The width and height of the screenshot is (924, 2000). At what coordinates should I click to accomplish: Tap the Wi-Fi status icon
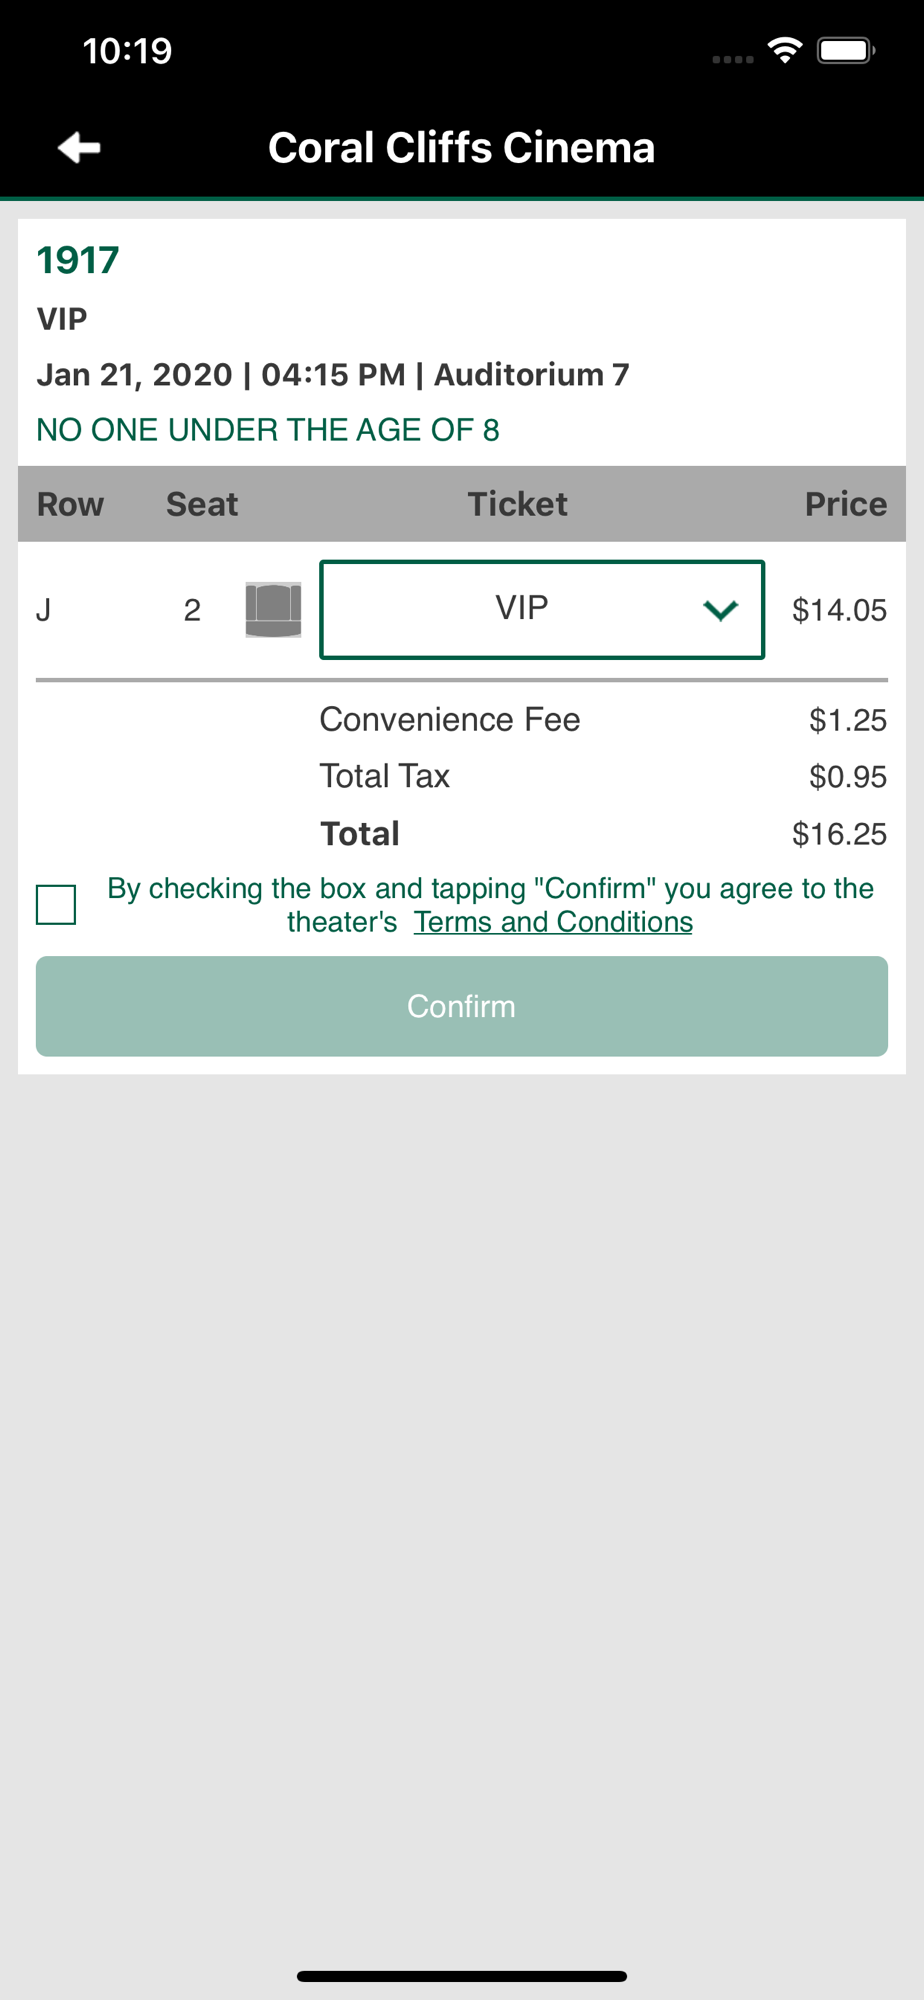(x=785, y=50)
